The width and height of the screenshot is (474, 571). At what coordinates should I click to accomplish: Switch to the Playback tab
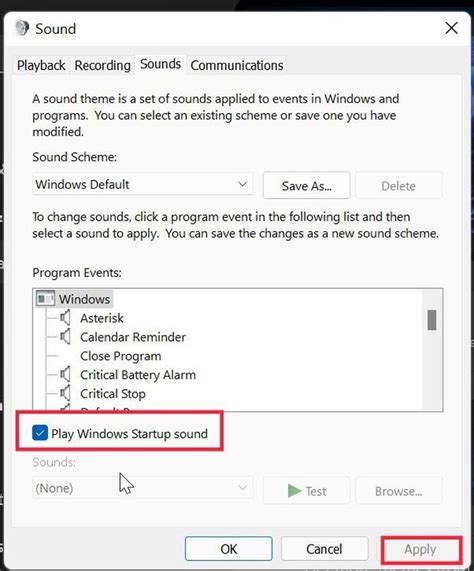[x=41, y=66]
